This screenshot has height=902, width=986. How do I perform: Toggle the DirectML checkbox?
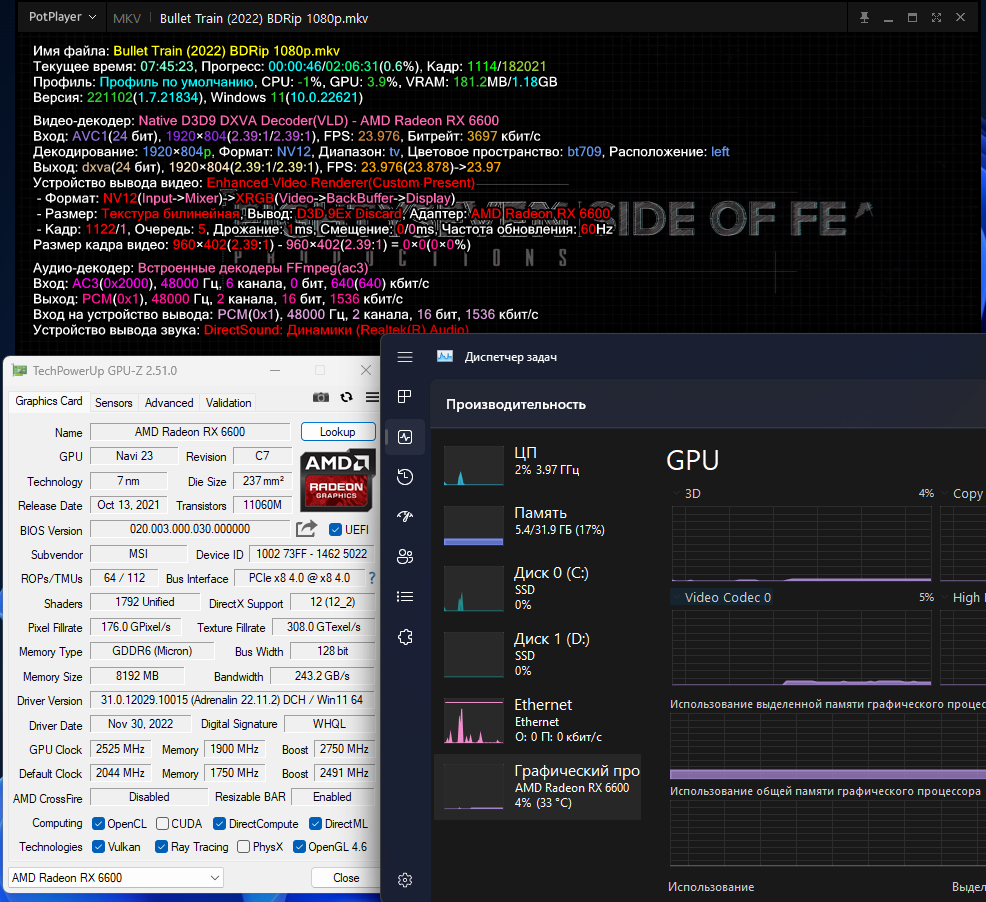point(316,823)
